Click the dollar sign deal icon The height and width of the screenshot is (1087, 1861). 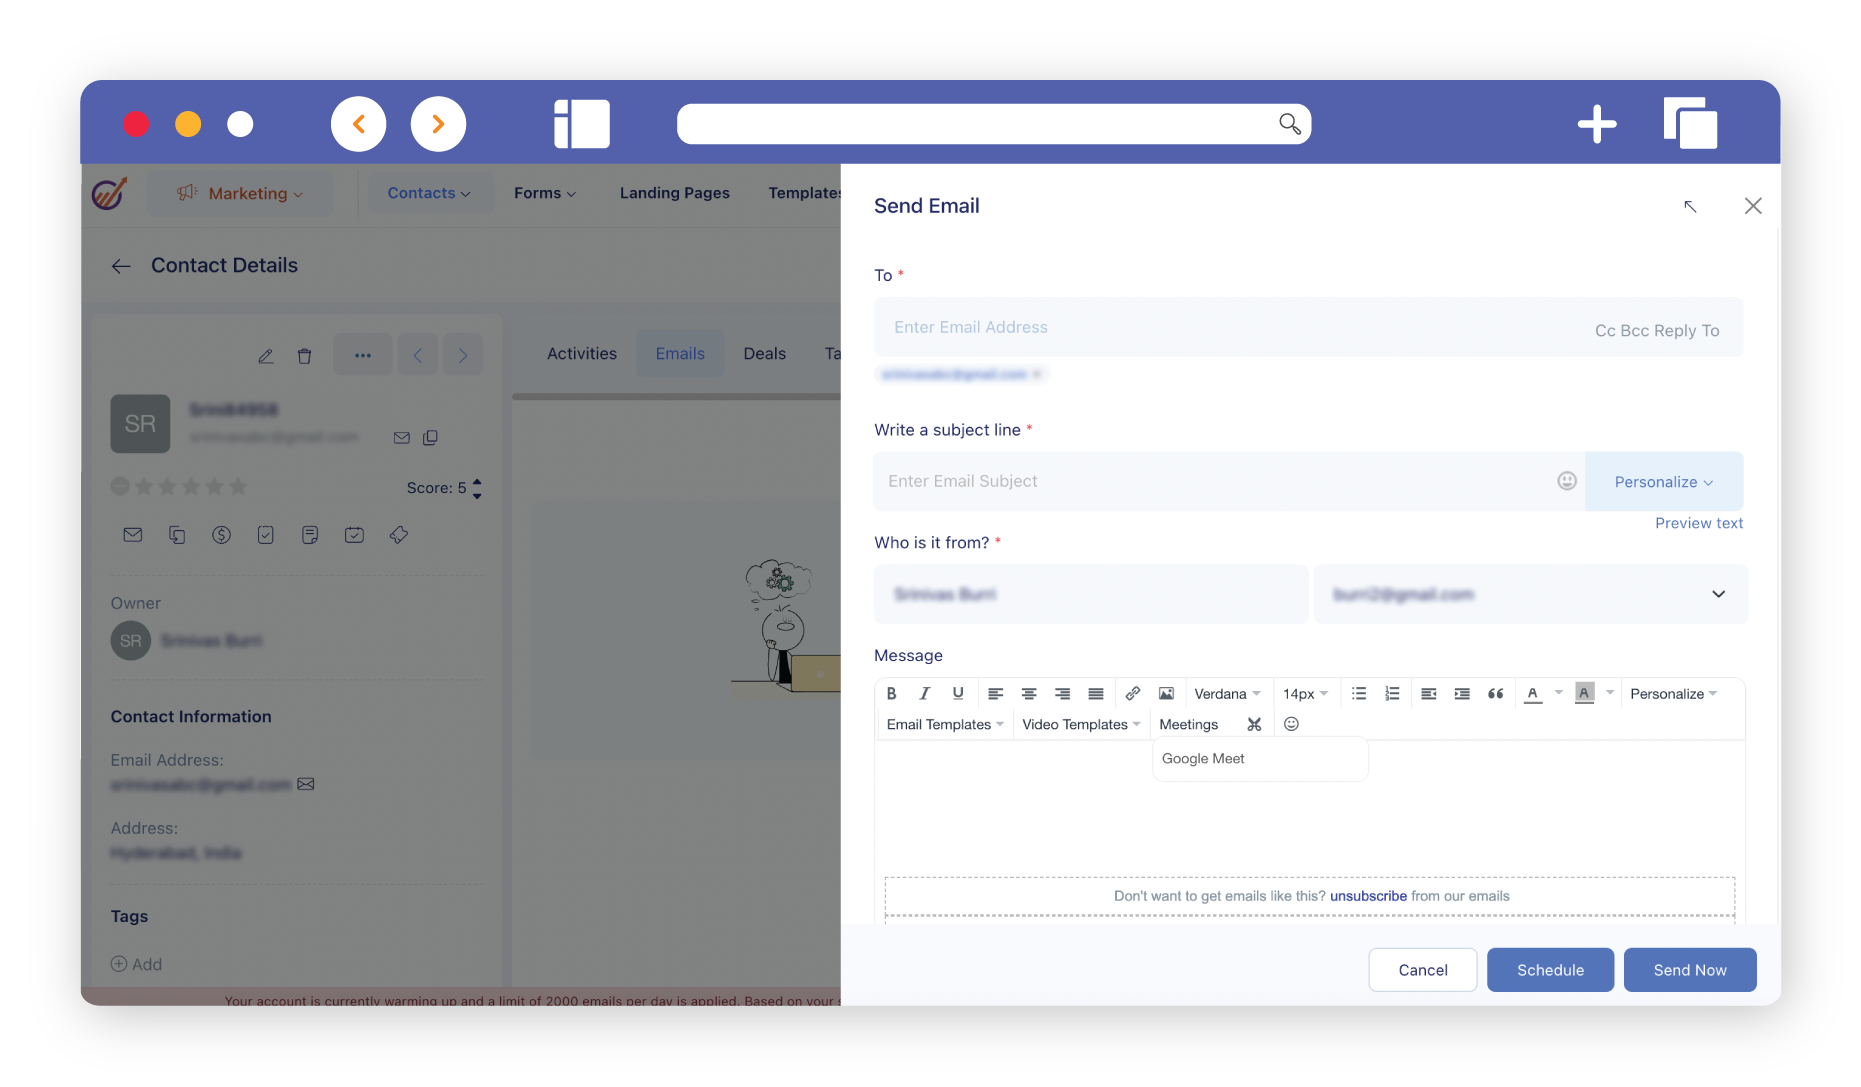[222, 535]
